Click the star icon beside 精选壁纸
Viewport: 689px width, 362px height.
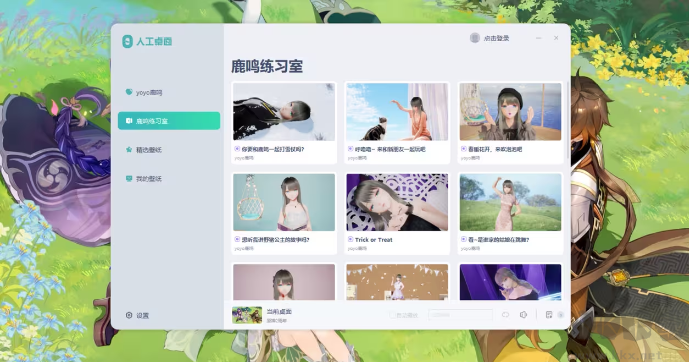[x=129, y=150]
